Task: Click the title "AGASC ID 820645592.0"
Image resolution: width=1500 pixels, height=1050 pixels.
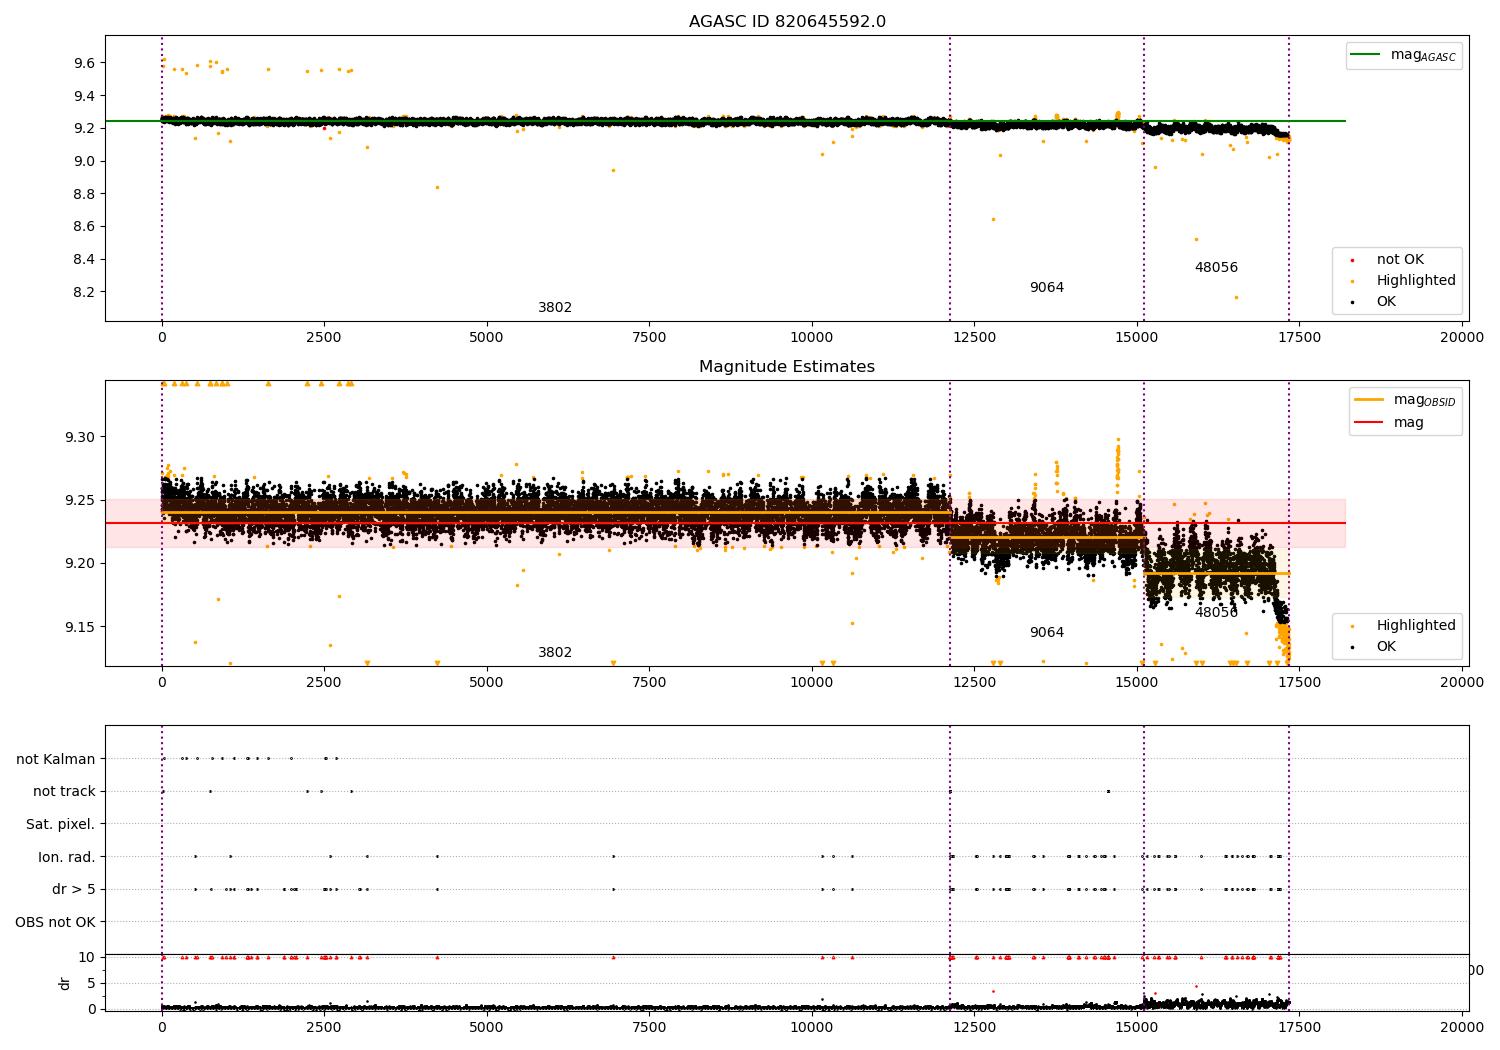Action: [x=787, y=22]
